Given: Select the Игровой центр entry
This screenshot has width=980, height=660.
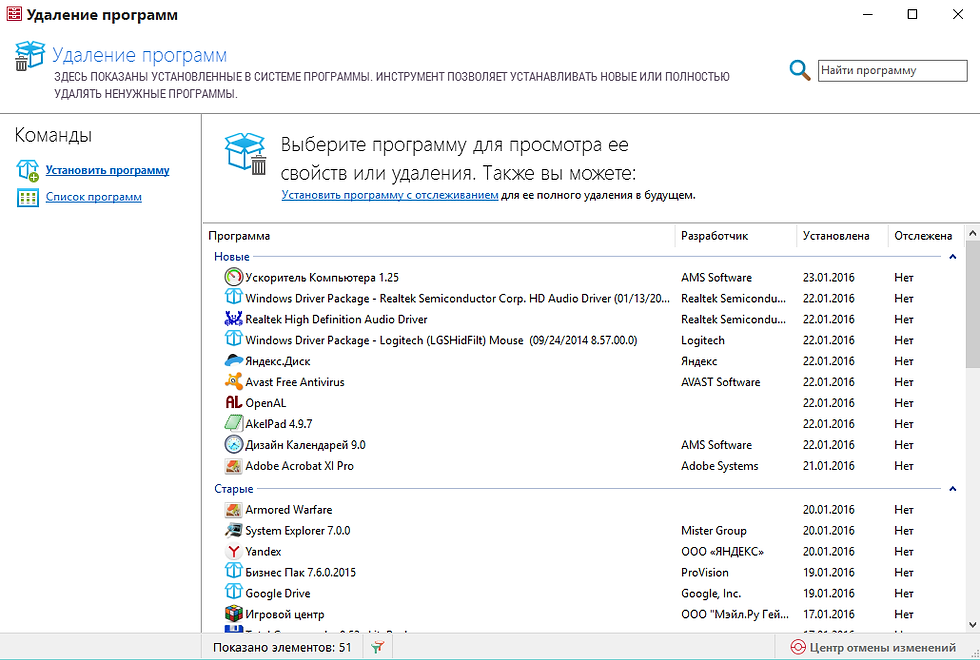Looking at the screenshot, I should tap(584, 614).
